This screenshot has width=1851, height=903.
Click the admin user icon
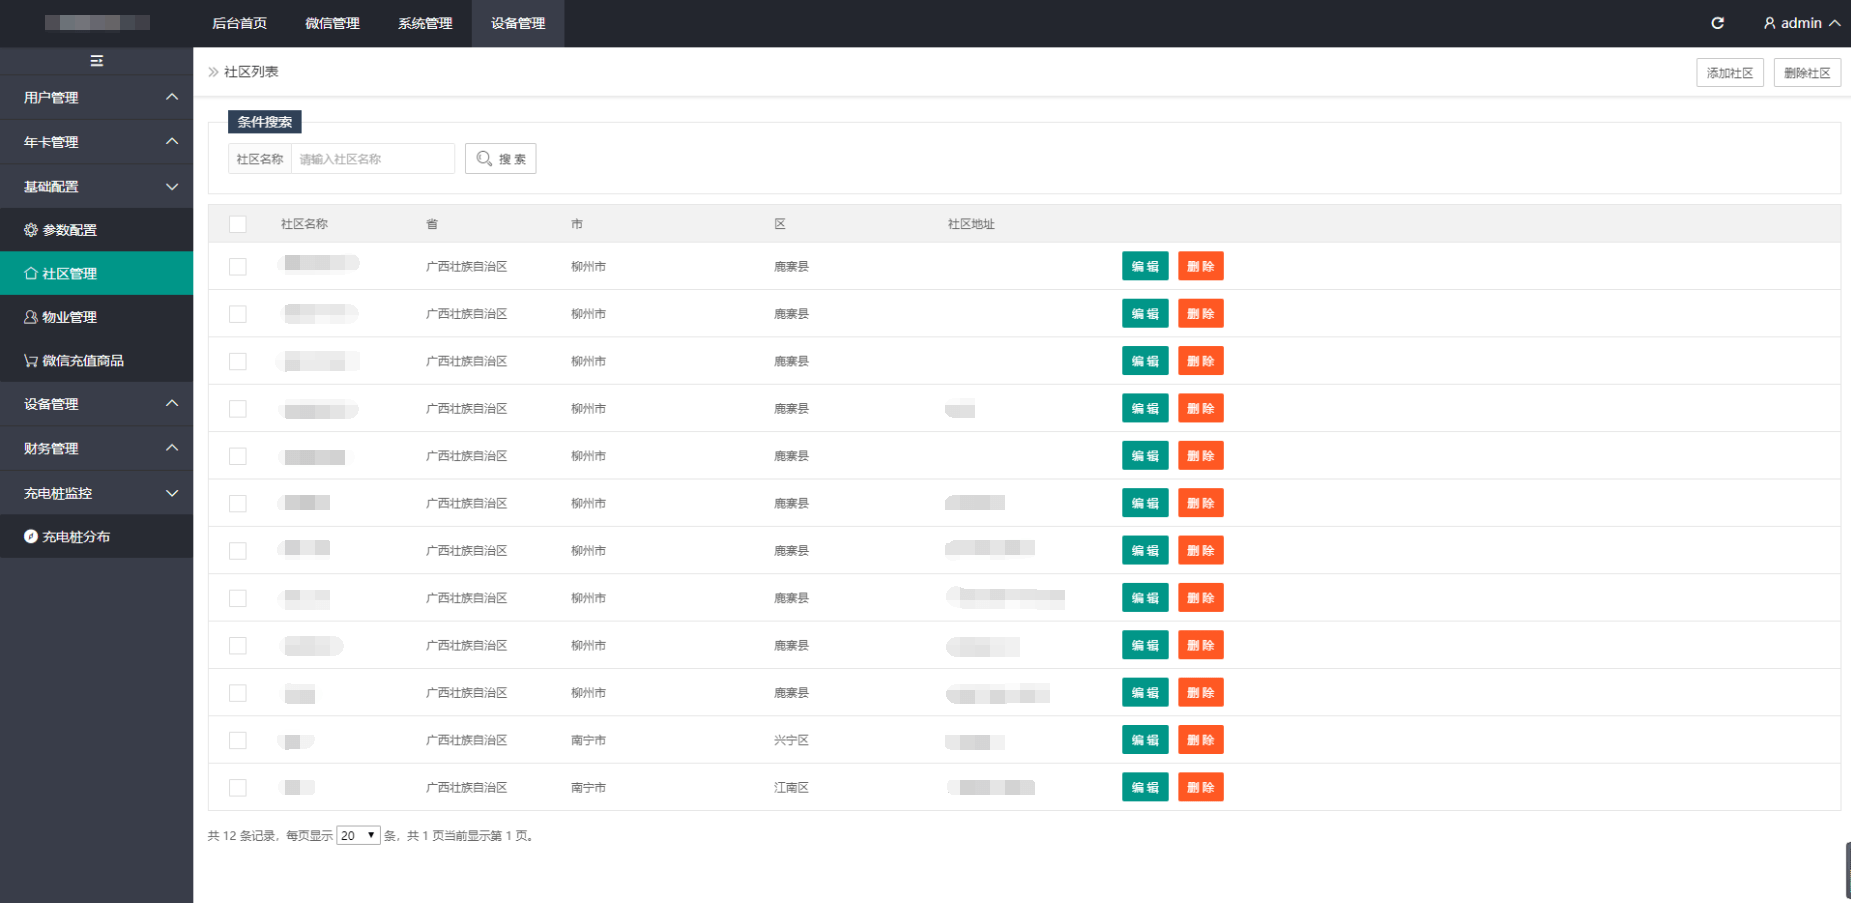[1769, 23]
